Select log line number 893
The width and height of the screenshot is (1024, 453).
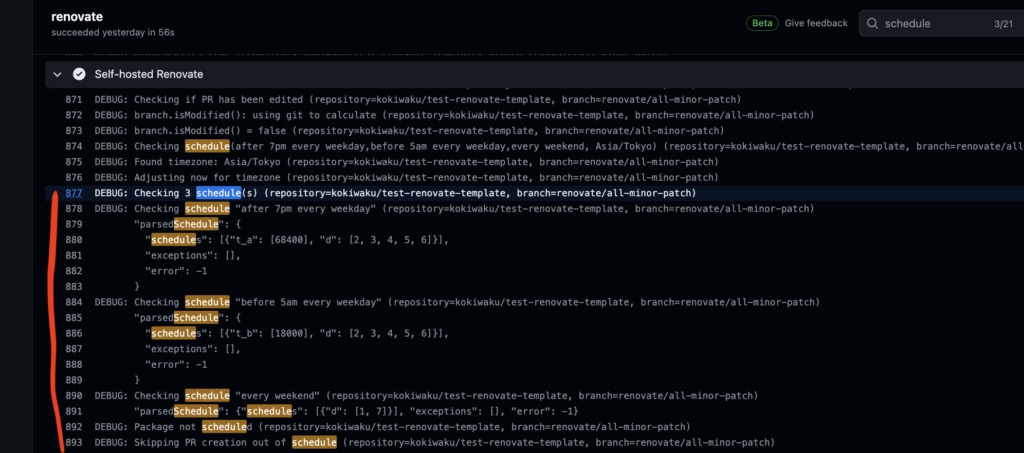73,443
